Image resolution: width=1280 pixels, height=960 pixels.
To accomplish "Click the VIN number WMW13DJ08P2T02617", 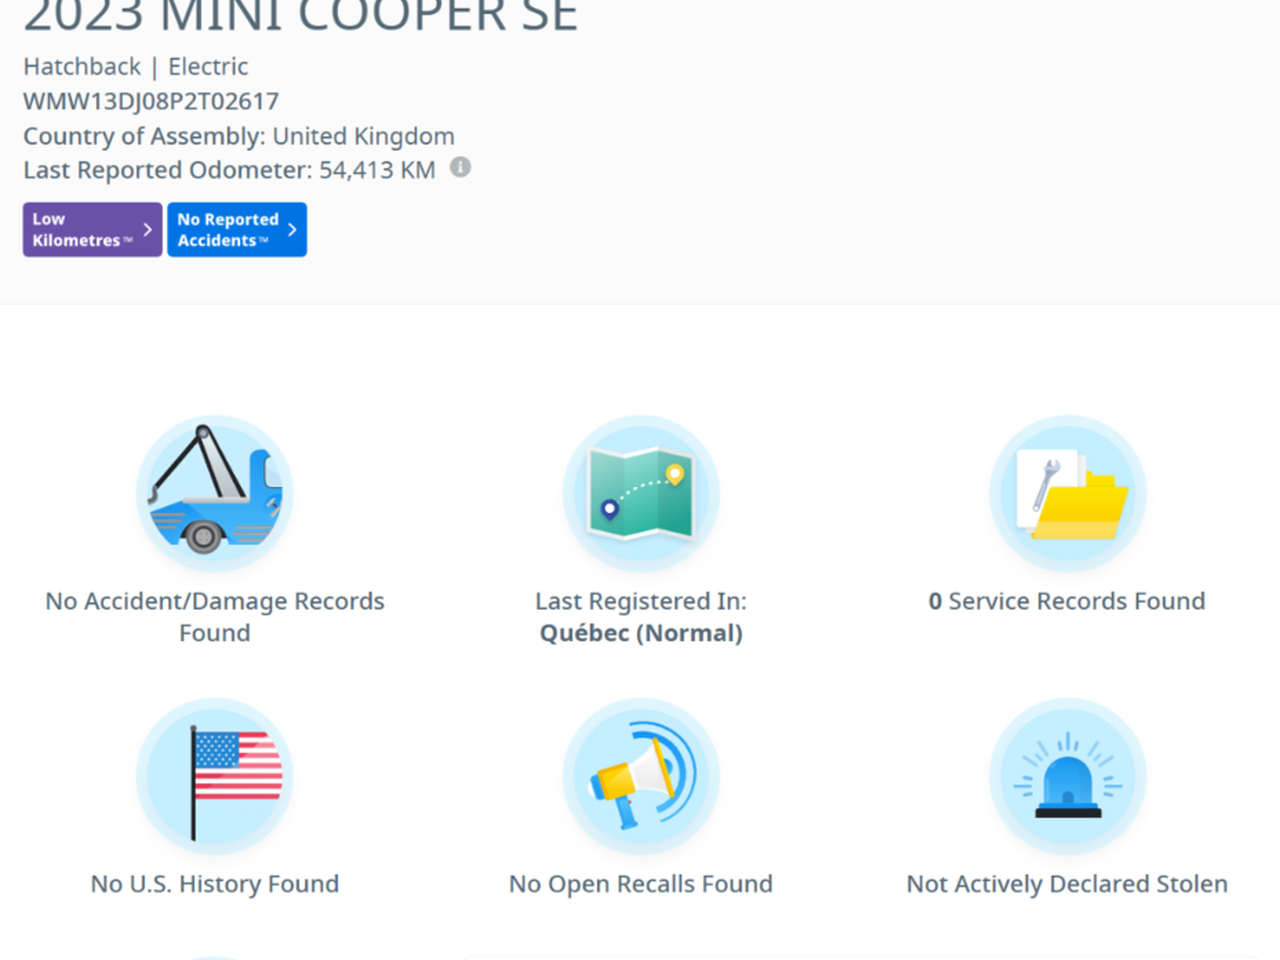I will coord(151,101).
